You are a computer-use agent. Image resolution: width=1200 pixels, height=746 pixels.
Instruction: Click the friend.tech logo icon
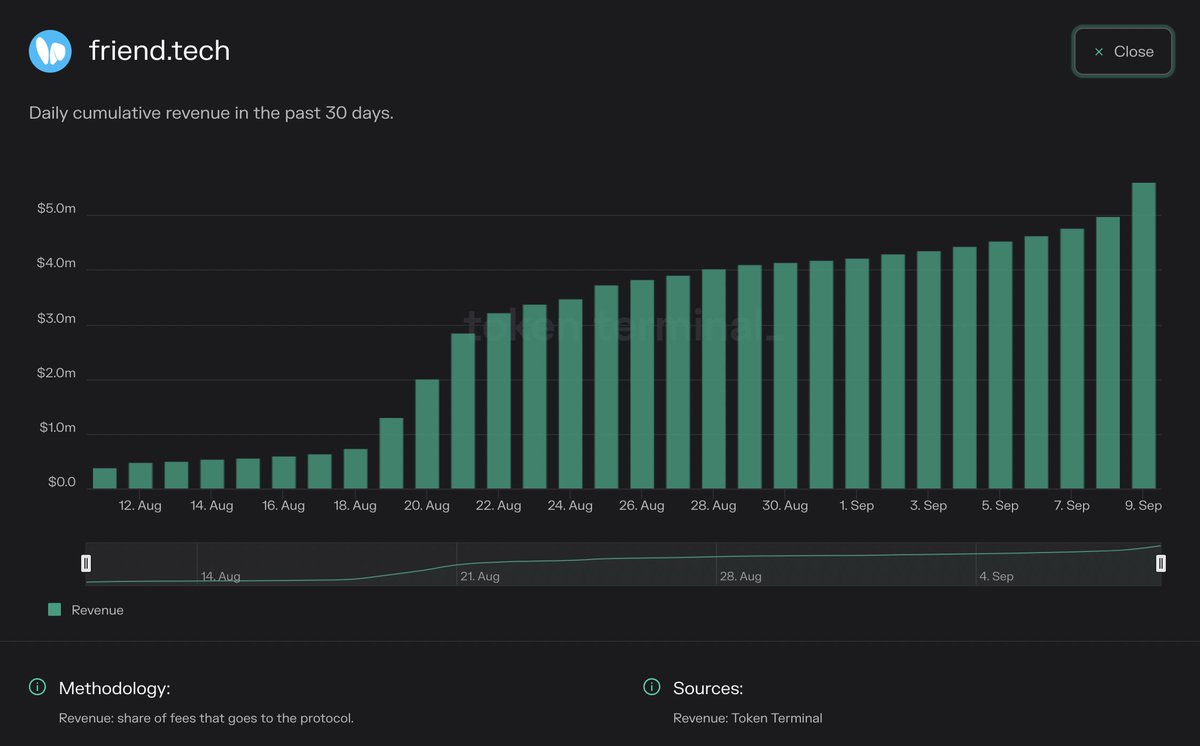pos(50,51)
